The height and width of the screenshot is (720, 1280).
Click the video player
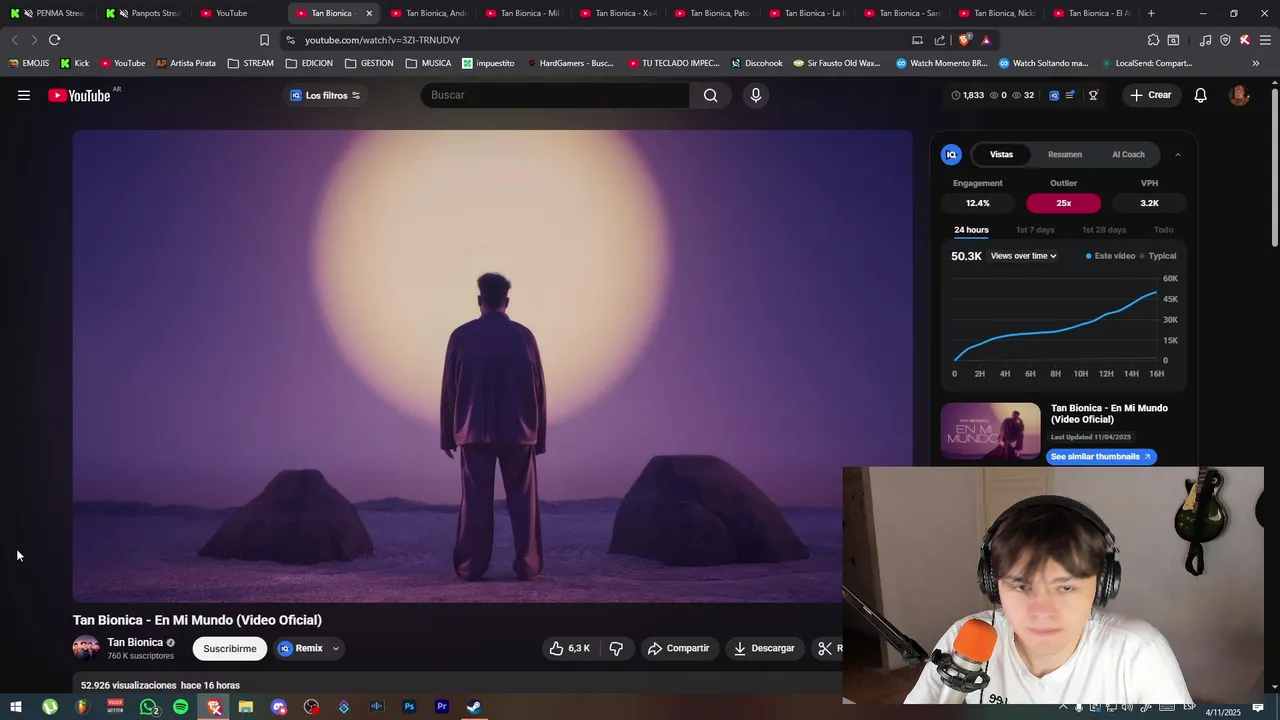[x=492, y=366]
